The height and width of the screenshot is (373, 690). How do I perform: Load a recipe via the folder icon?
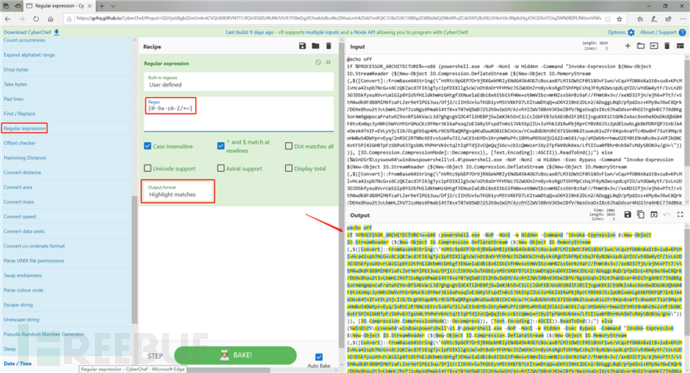(316, 46)
